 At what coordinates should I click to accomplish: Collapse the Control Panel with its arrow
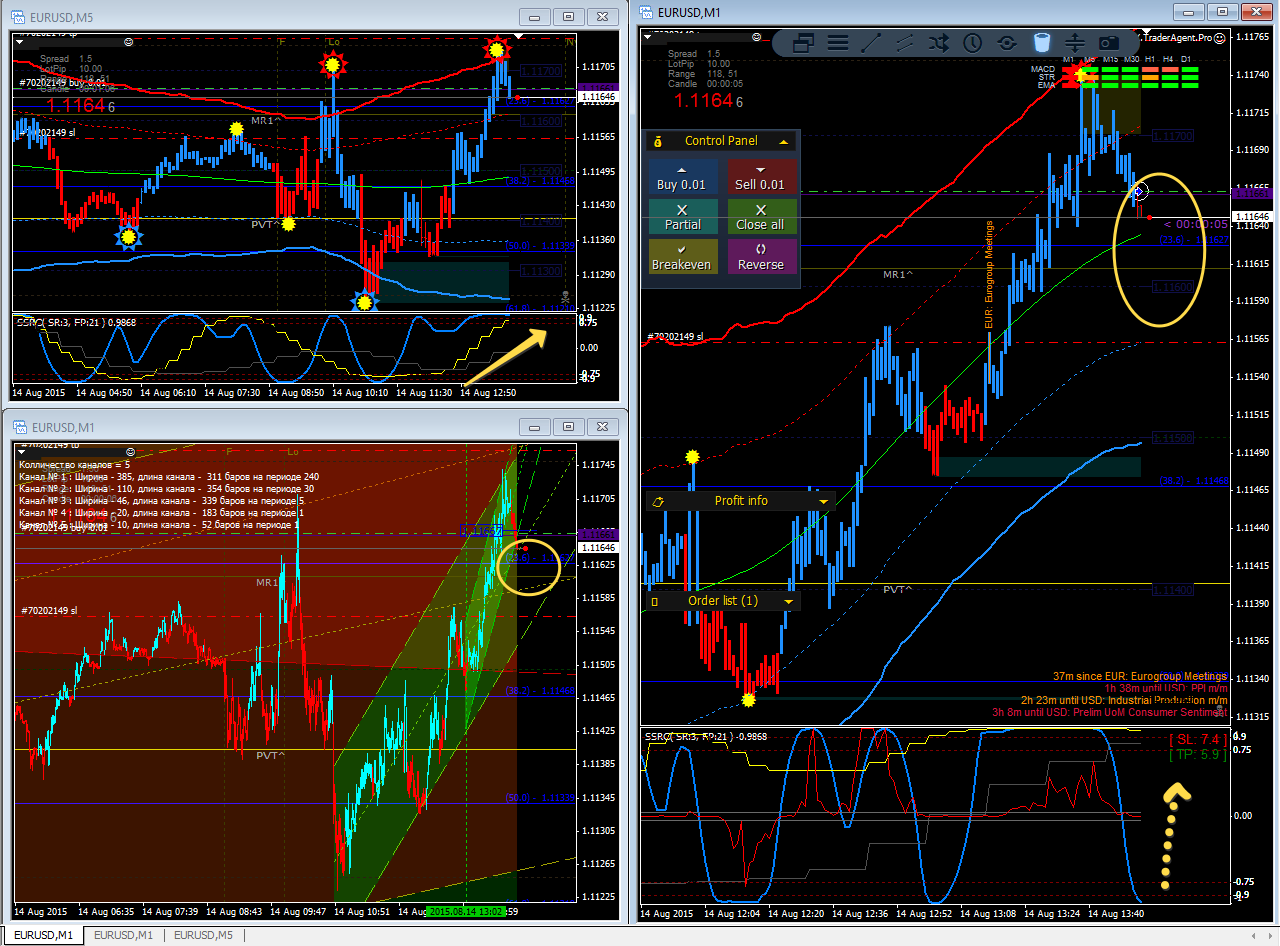[784, 142]
